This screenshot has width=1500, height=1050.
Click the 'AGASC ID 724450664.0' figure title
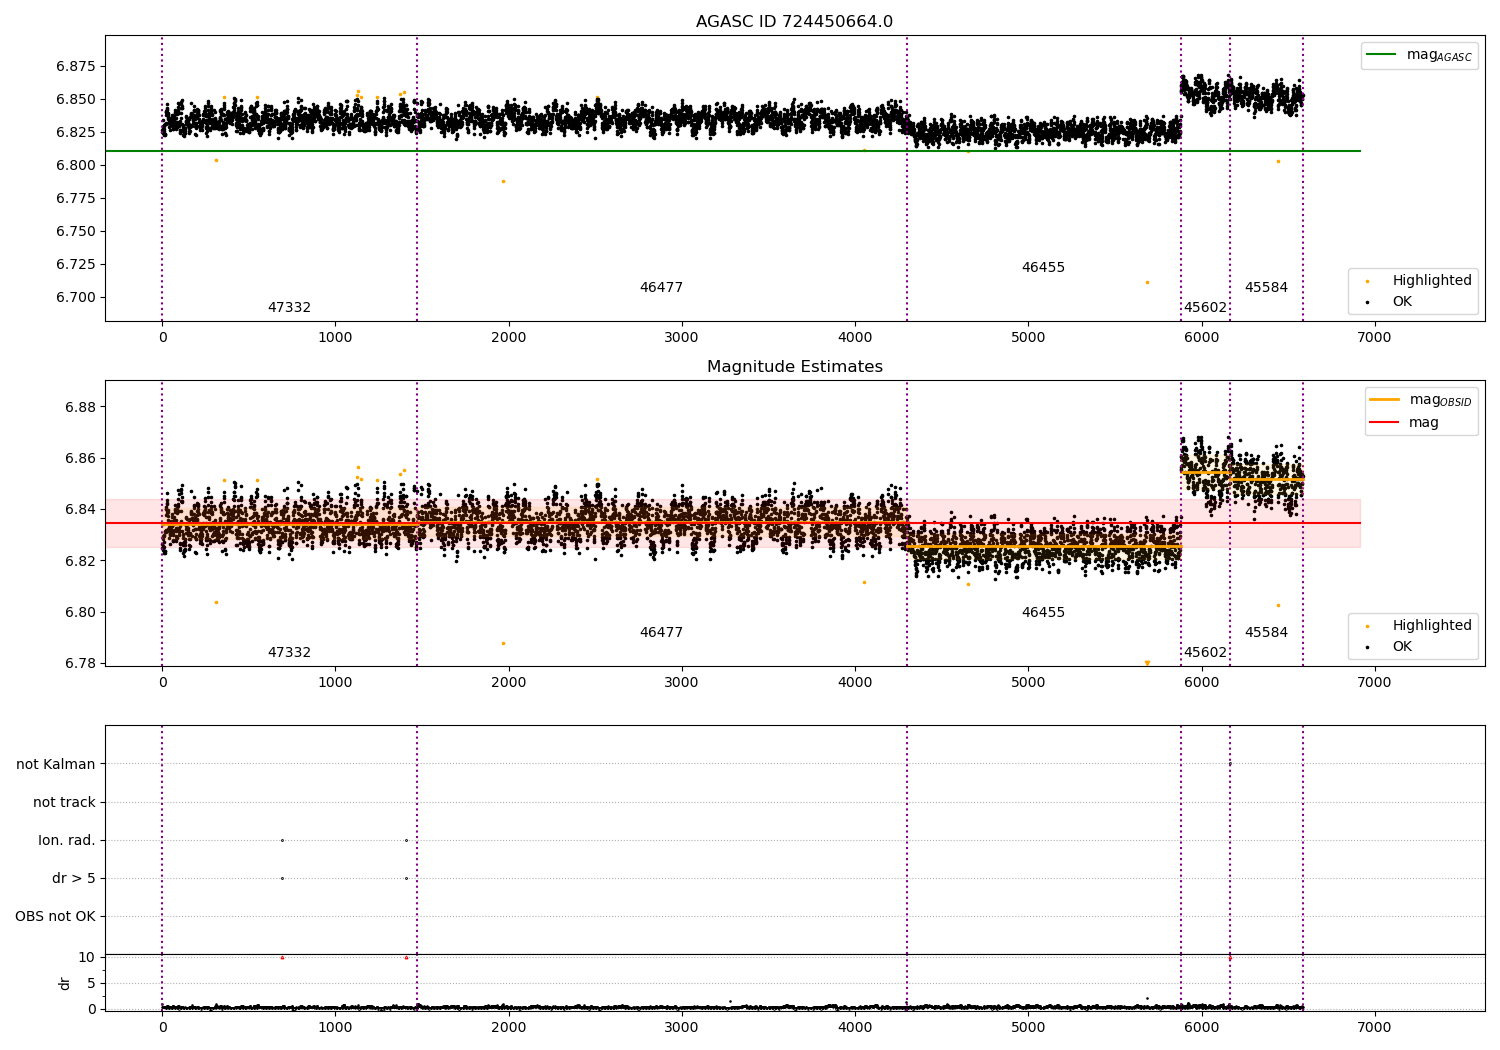(x=794, y=22)
